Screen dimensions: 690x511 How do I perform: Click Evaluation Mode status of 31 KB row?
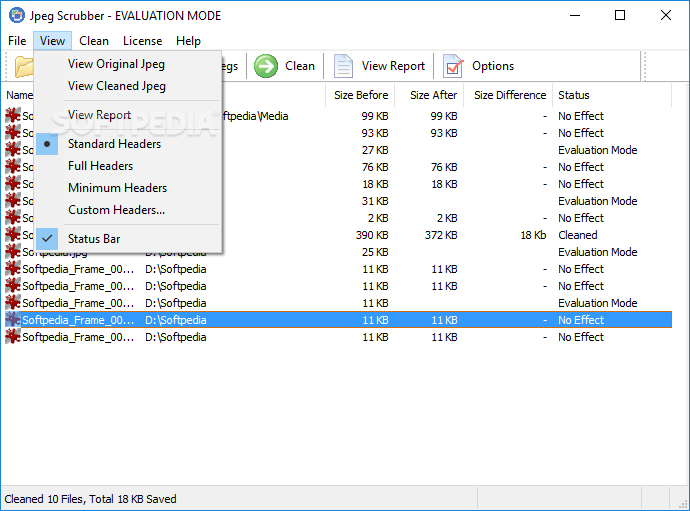598,201
